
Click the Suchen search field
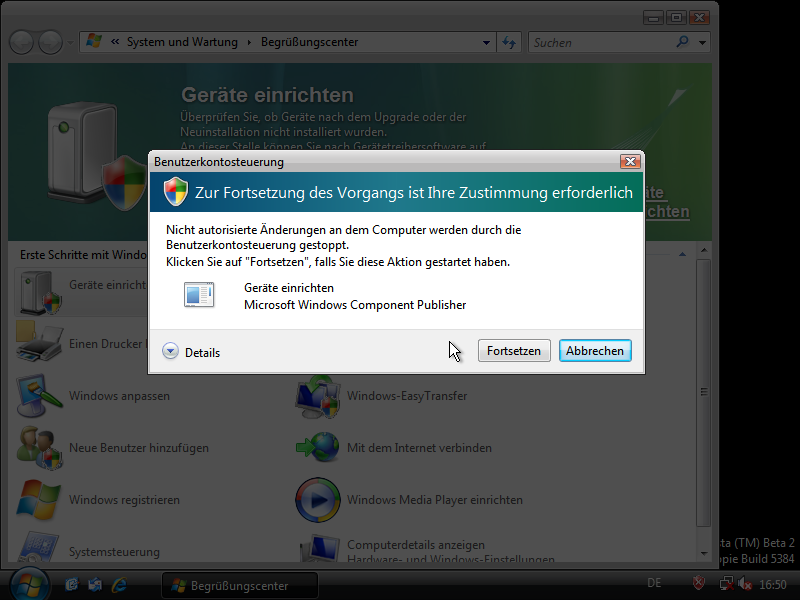[x=600, y=43]
